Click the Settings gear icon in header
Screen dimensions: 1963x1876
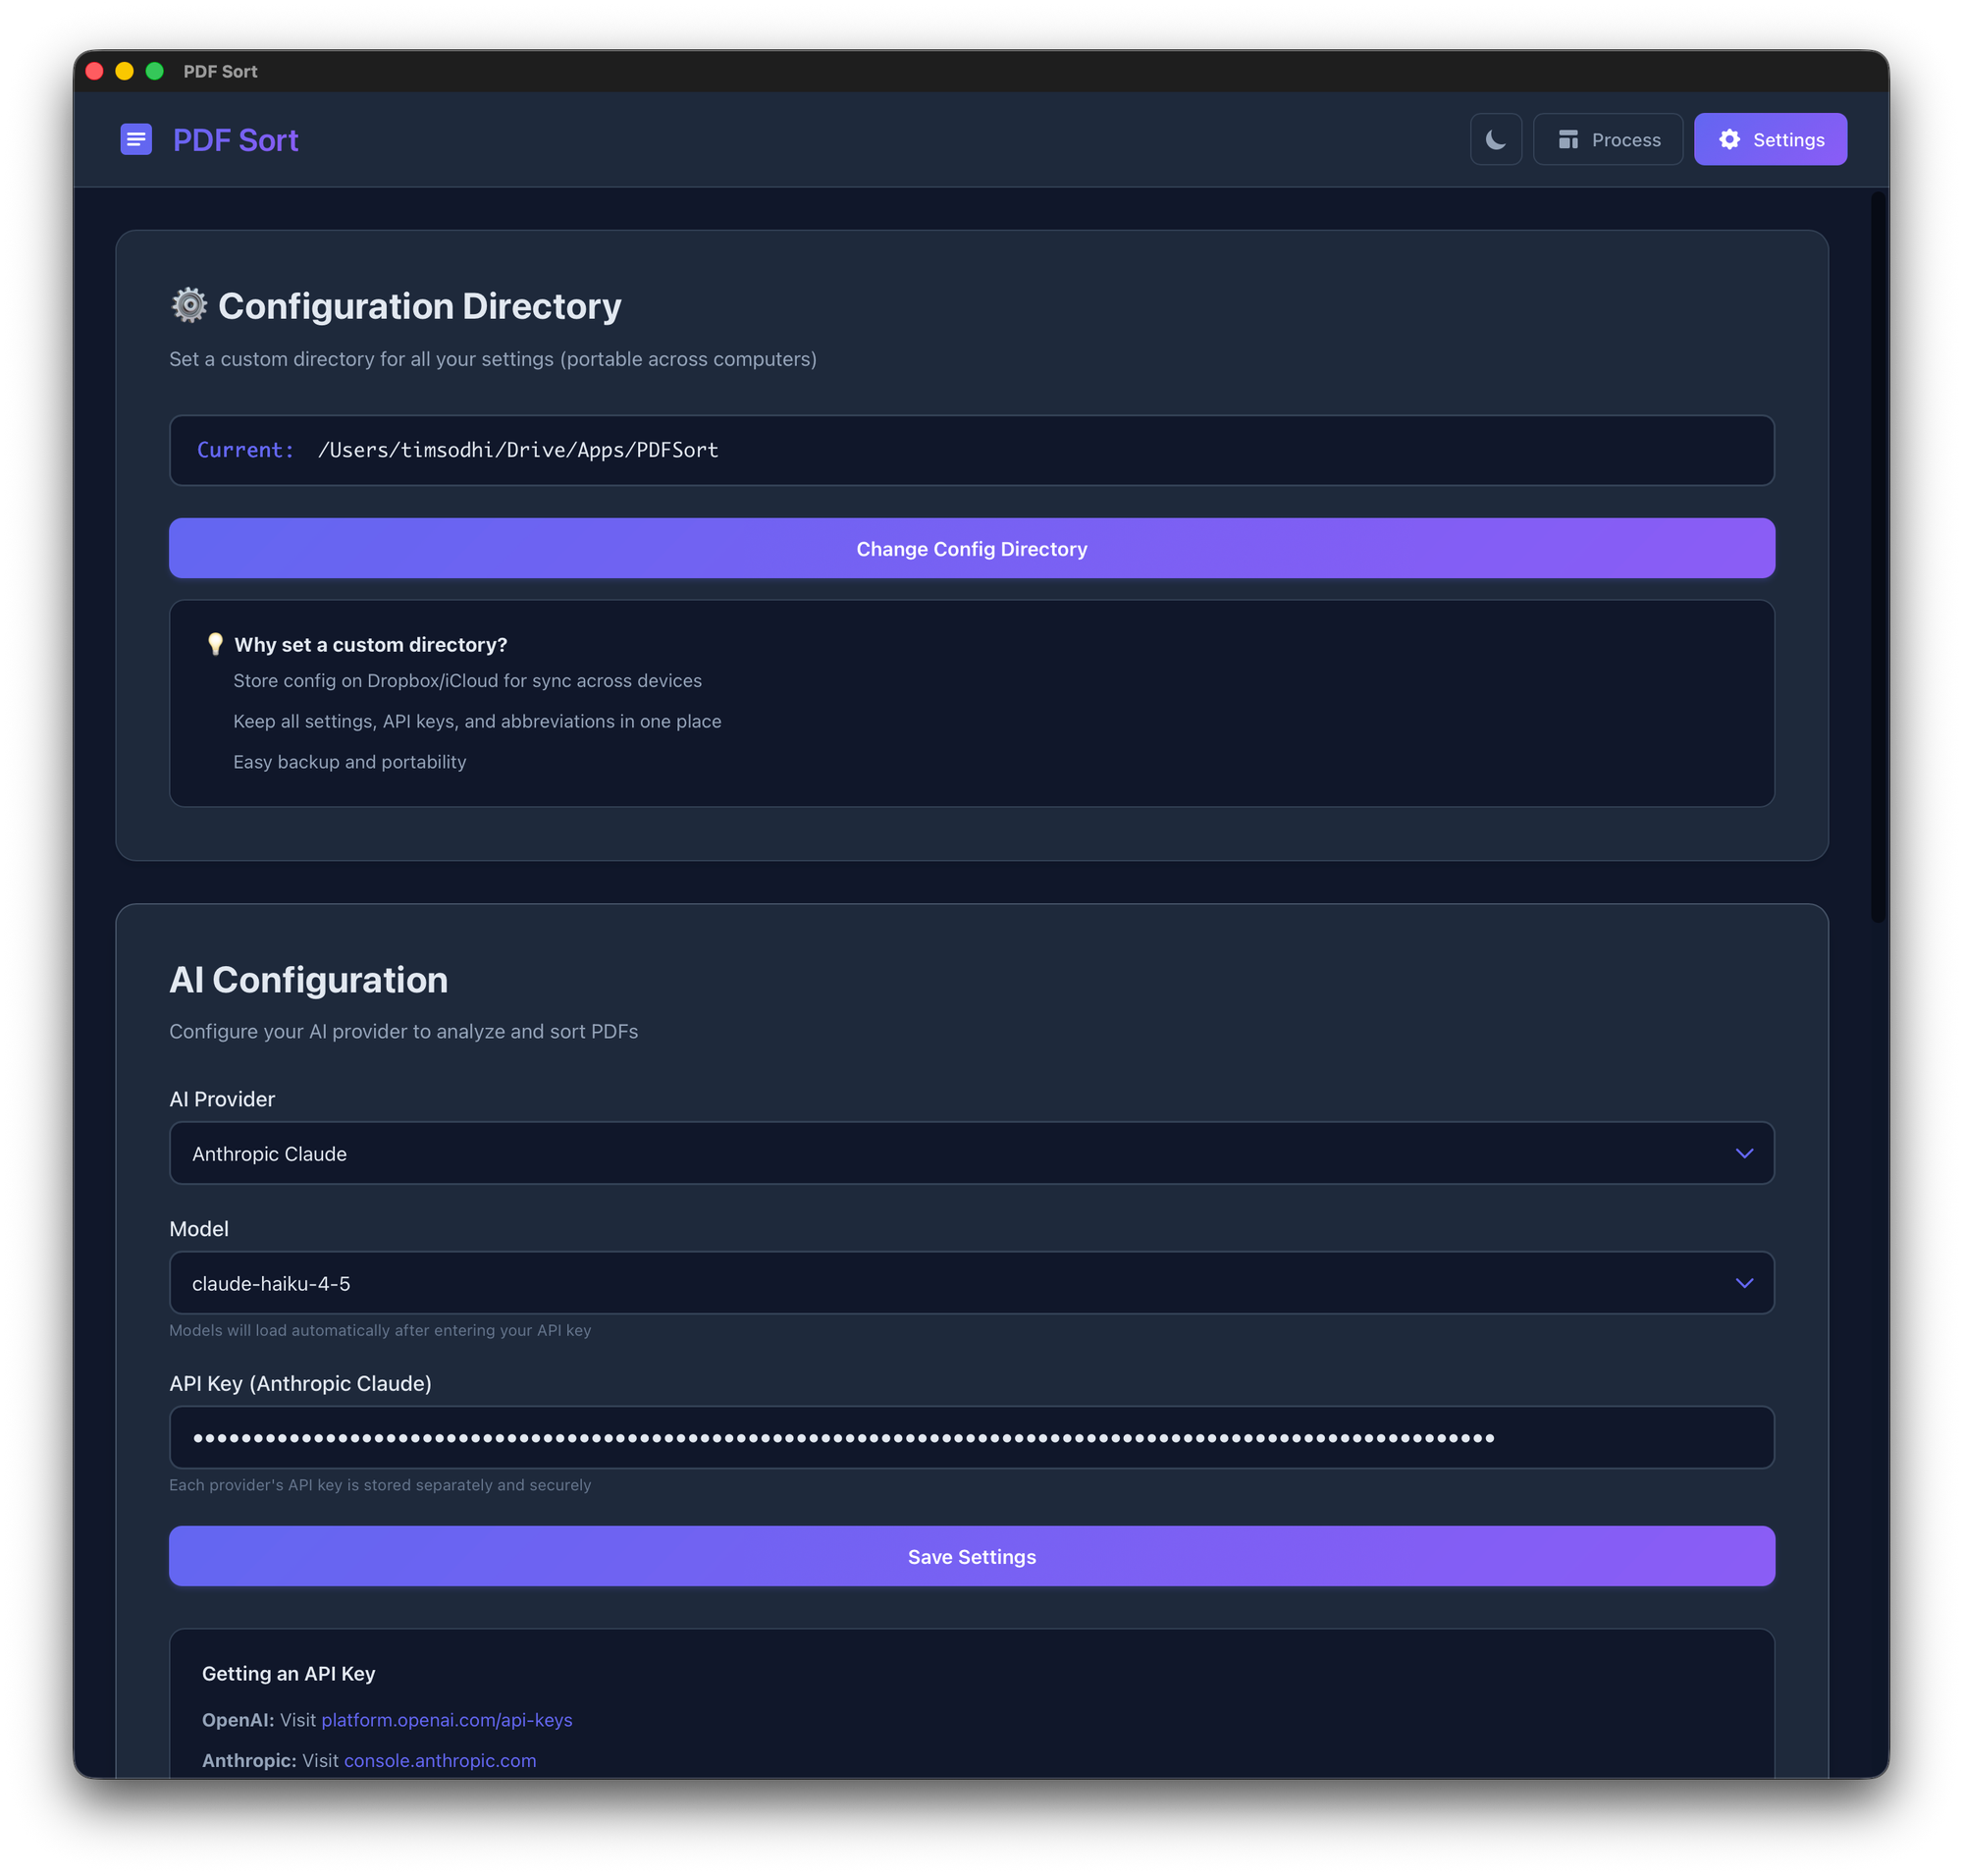[x=1729, y=139]
